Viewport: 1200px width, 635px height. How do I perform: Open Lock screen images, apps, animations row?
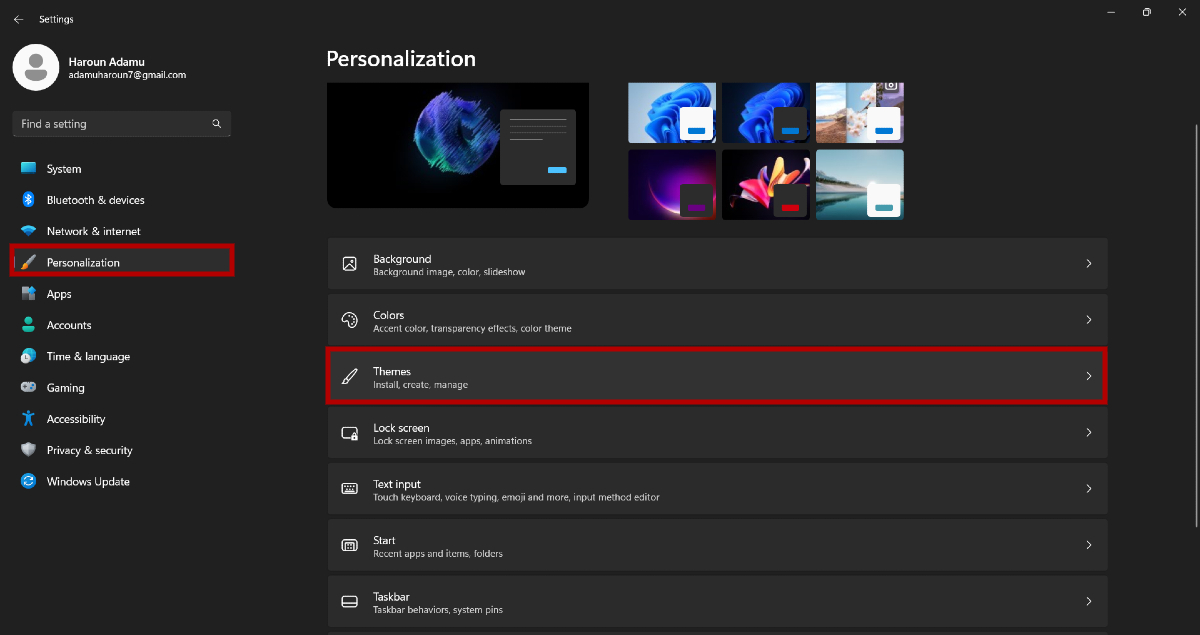717,433
